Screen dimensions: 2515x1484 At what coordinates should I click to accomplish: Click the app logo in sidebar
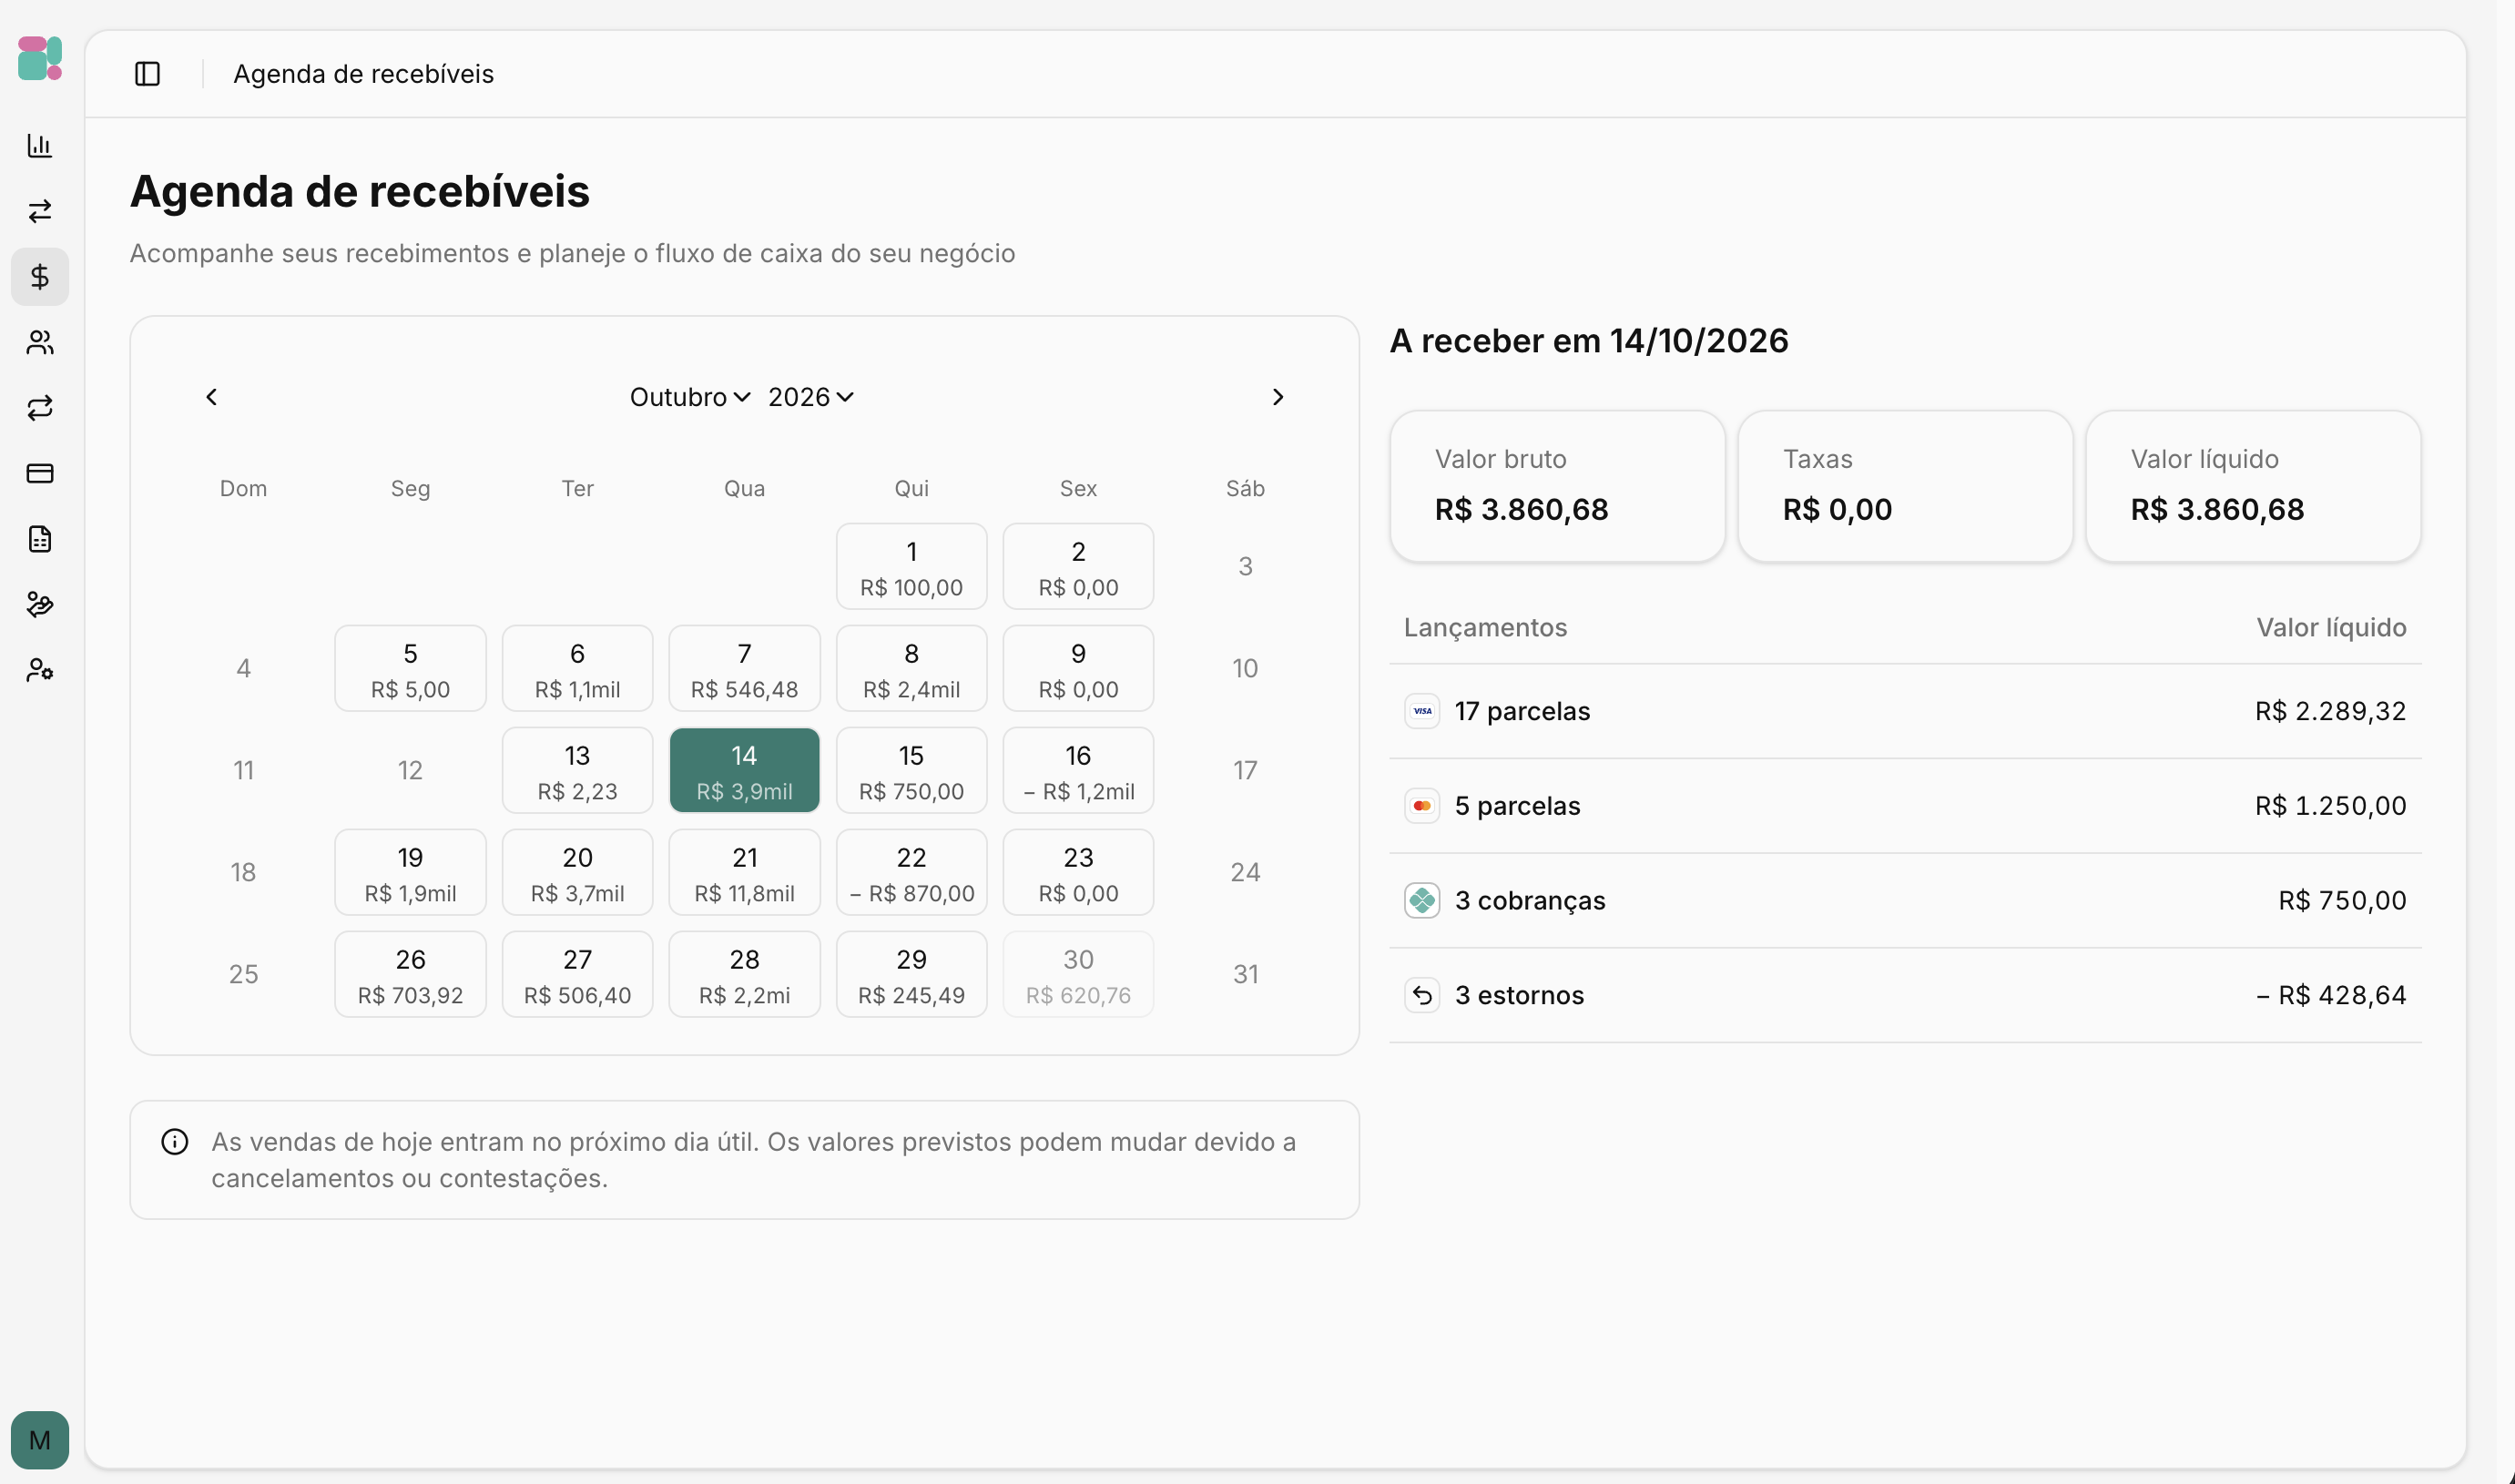coord(40,58)
